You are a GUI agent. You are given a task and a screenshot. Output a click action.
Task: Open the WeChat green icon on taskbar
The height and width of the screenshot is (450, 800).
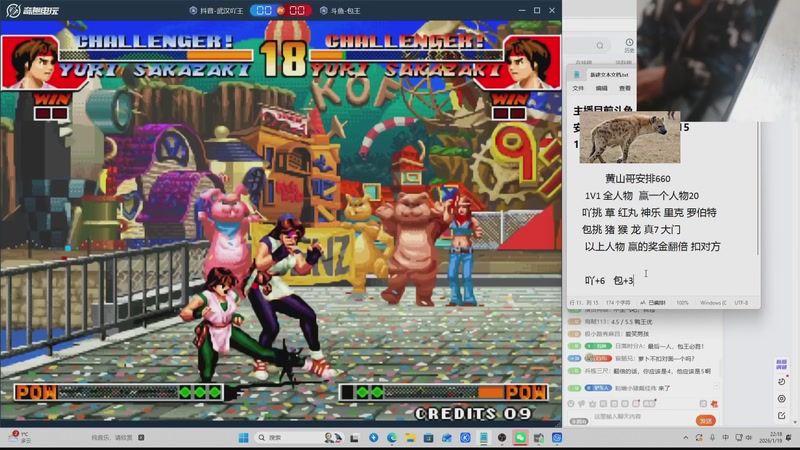click(x=520, y=438)
